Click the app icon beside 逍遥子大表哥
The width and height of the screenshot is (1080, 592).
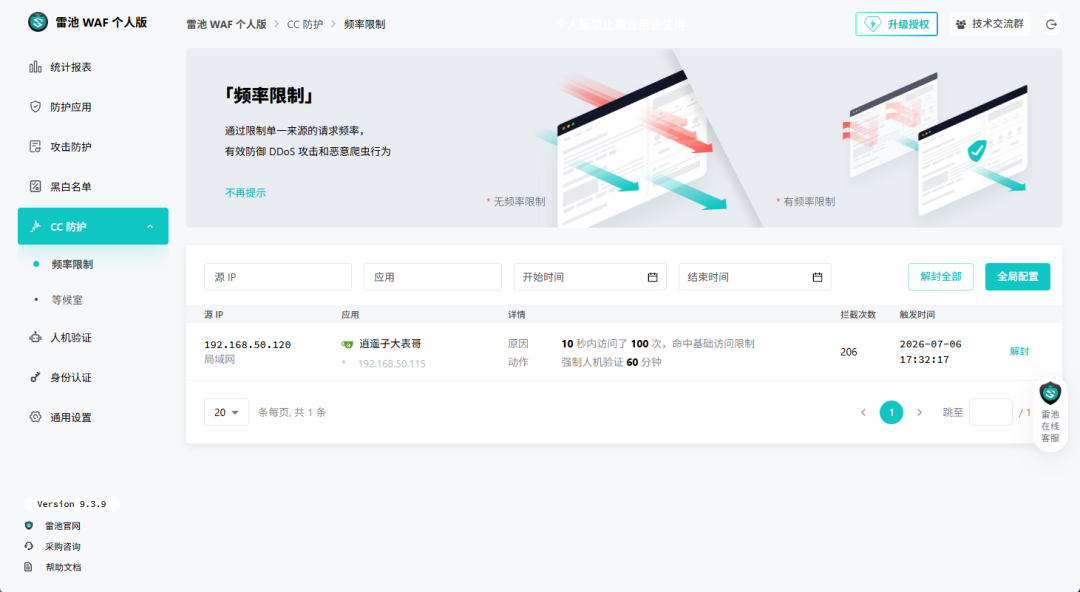pyautogui.click(x=347, y=344)
